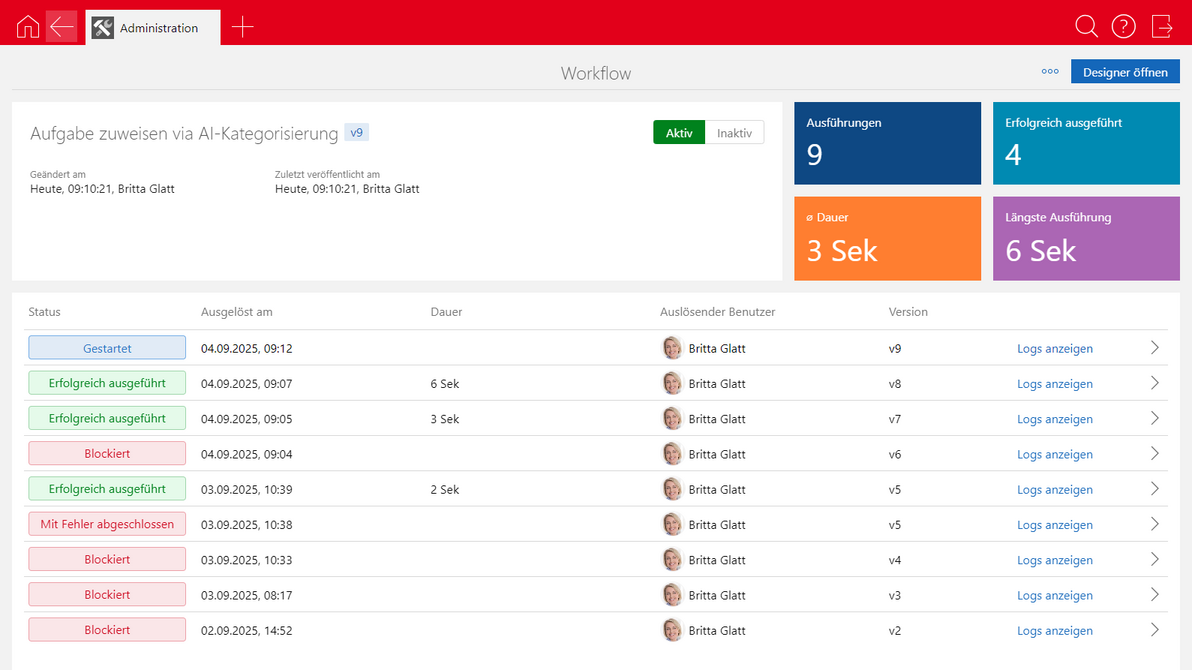Set workflow to Aktiv
This screenshot has width=1192, height=670.
click(x=679, y=133)
